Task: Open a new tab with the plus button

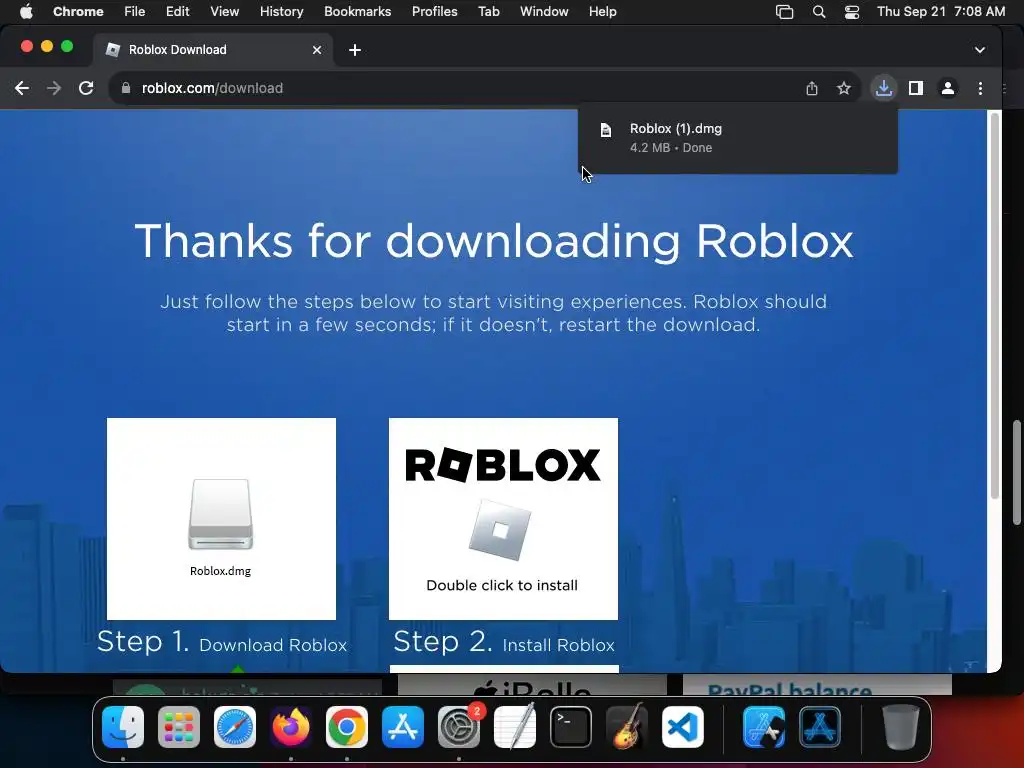Action: (355, 50)
